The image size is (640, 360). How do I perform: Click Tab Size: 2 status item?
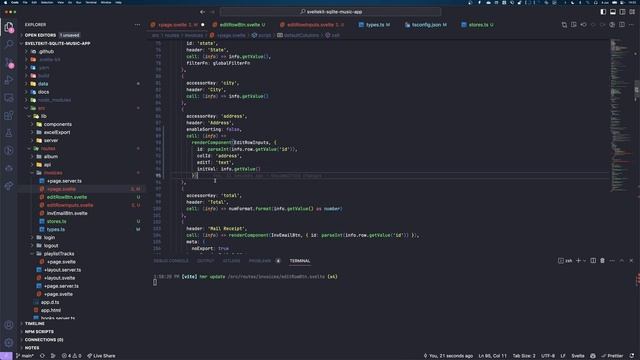pyautogui.click(x=524, y=356)
